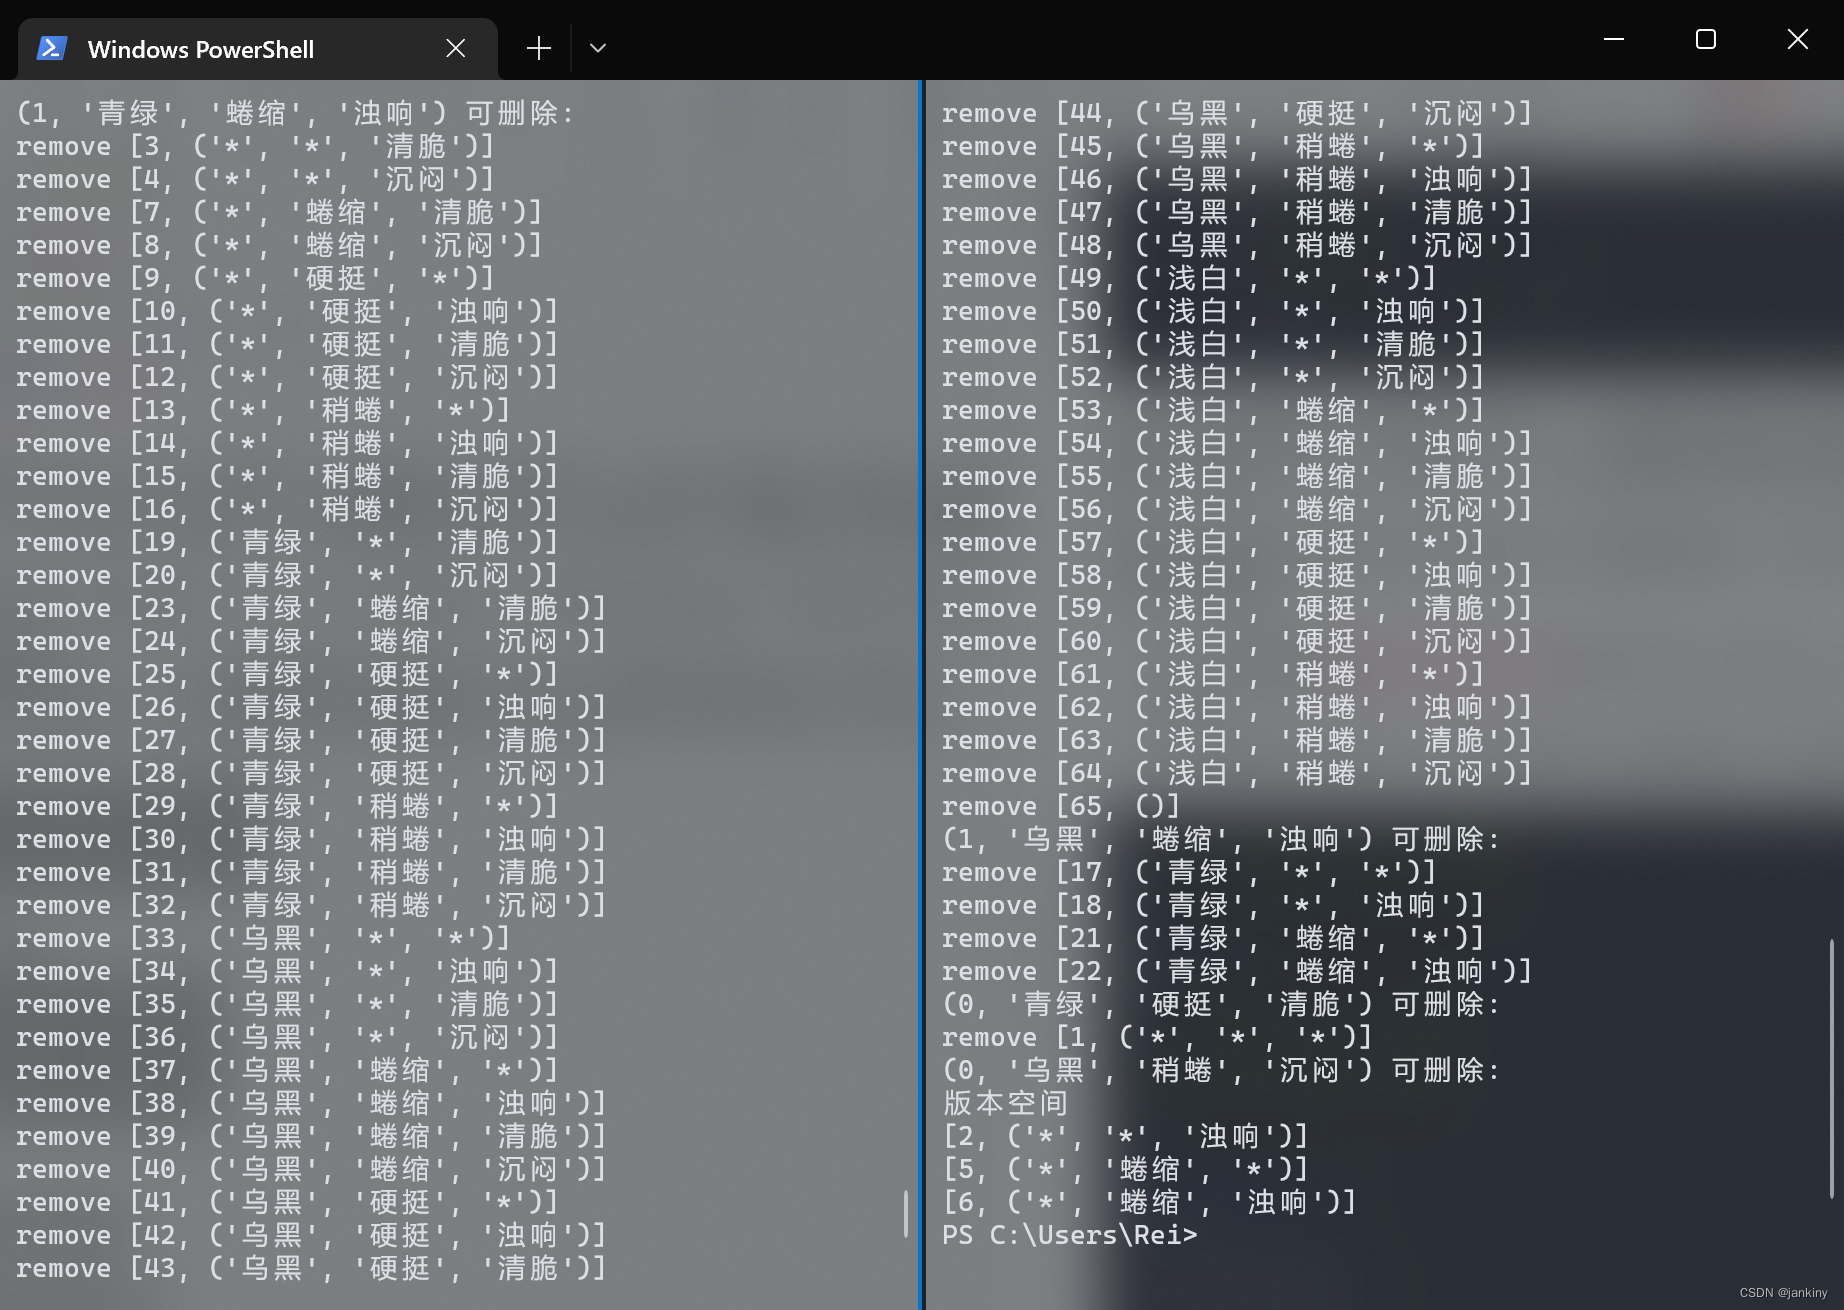
Task: Click line "remove [25, ('青绿', '硬挺', '*')]"
Action: (287, 674)
